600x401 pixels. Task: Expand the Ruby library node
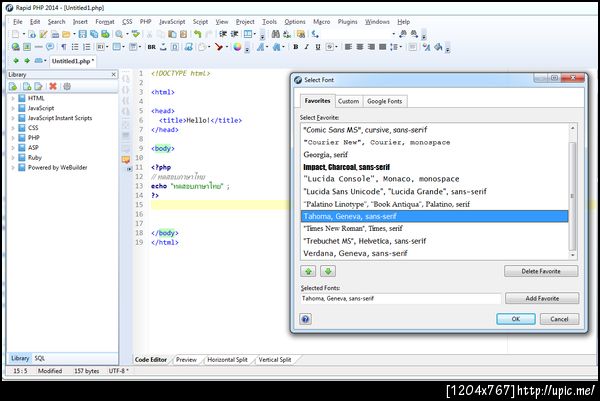click(13, 158)
